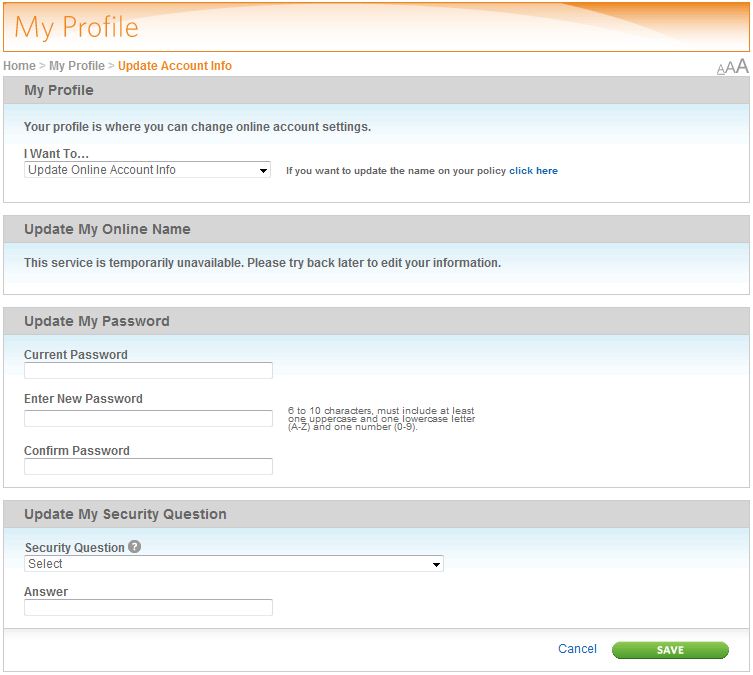Cancel the profile changes
Viewport: 753px width, 675px height.
[577, 649]
